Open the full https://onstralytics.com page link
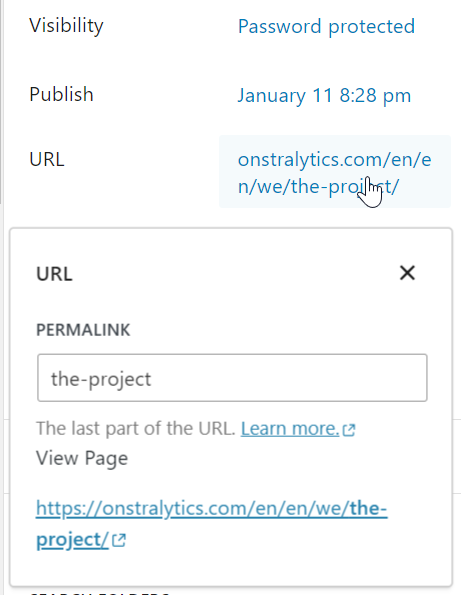The image size is (461, 595). 211,524
